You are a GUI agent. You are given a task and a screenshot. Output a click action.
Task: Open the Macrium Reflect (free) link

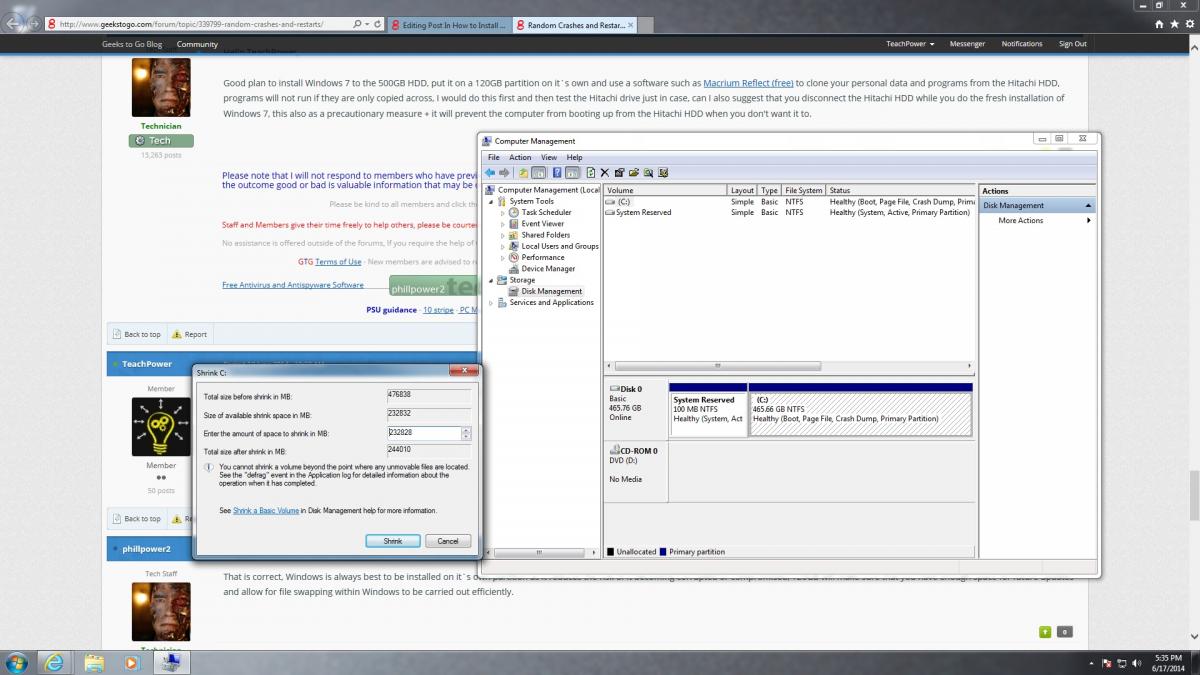tap(748, 83)
